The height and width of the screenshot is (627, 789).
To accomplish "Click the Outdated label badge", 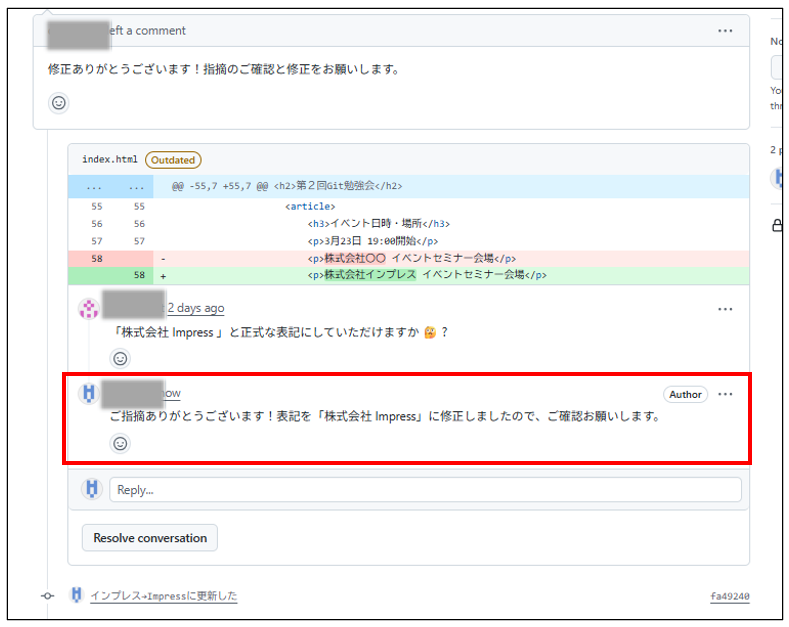I will click(173, 160).
